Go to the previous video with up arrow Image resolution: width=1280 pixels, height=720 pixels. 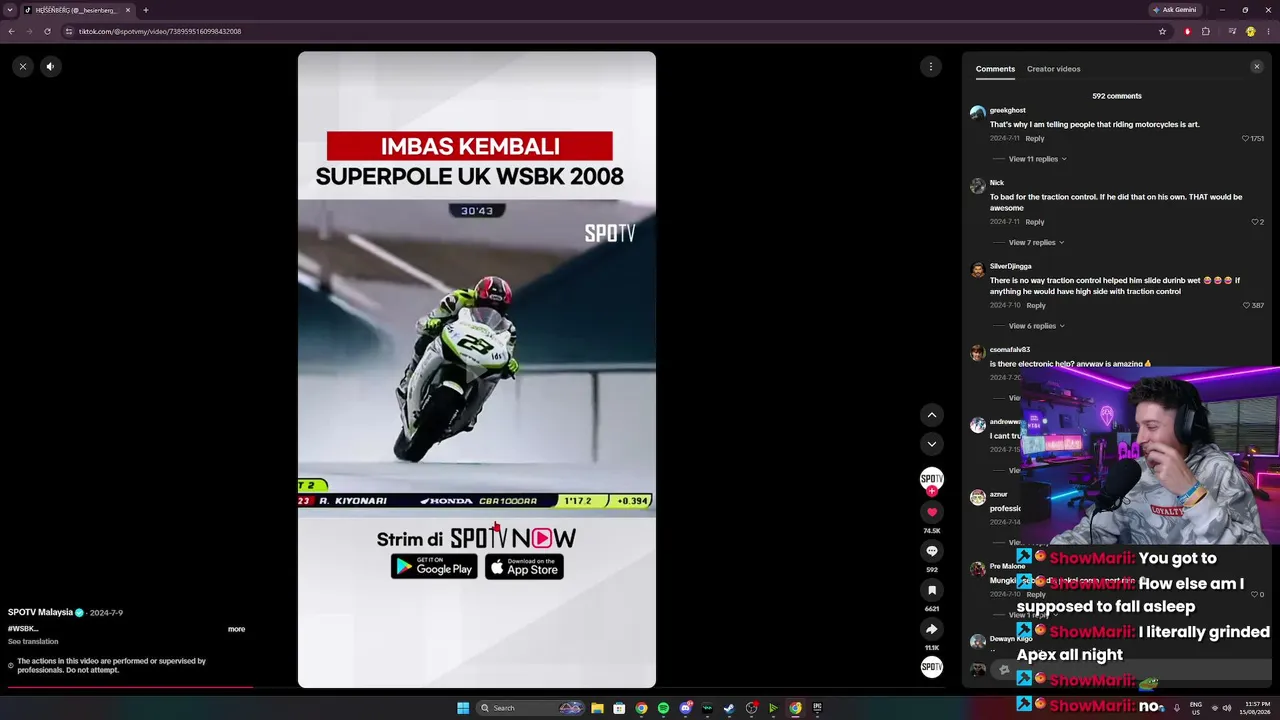pyautogui.click(x=932, y=415)
